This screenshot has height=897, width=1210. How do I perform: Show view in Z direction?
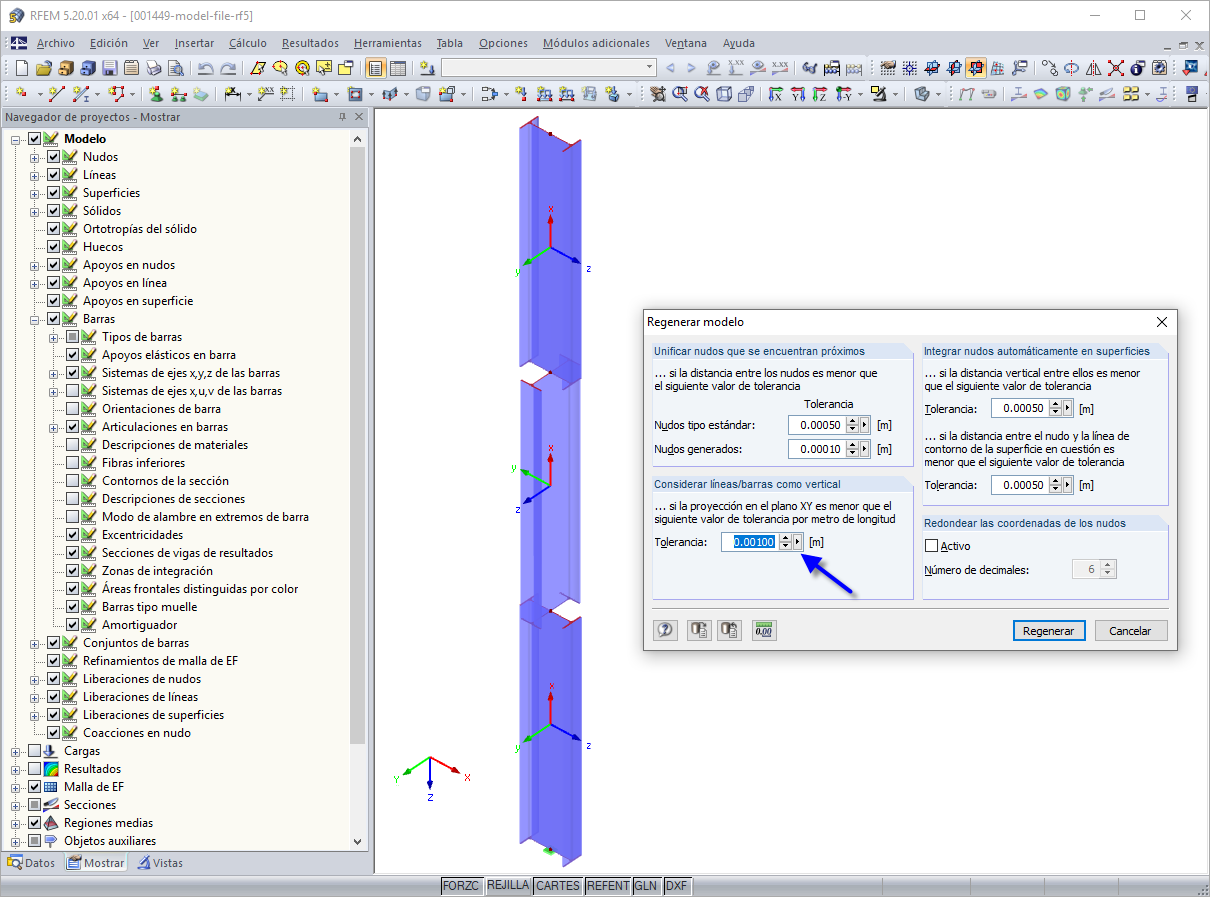pos(819,94)
